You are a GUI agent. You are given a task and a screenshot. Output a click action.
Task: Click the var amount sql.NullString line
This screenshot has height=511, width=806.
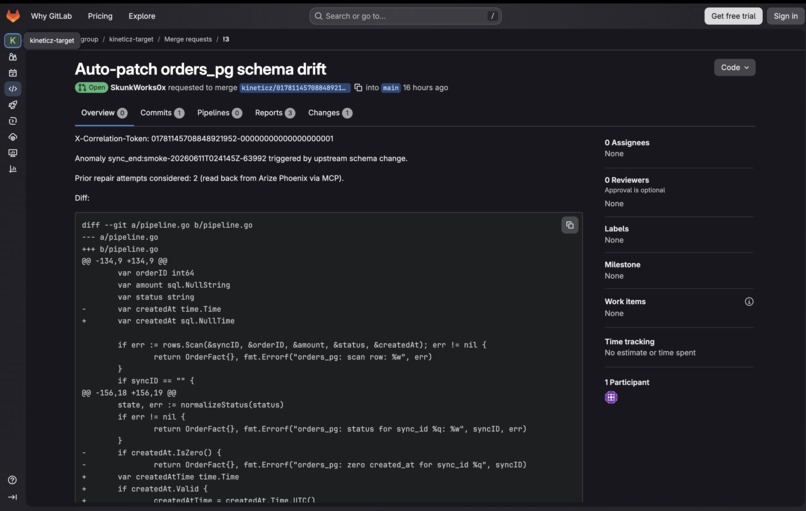174,285
